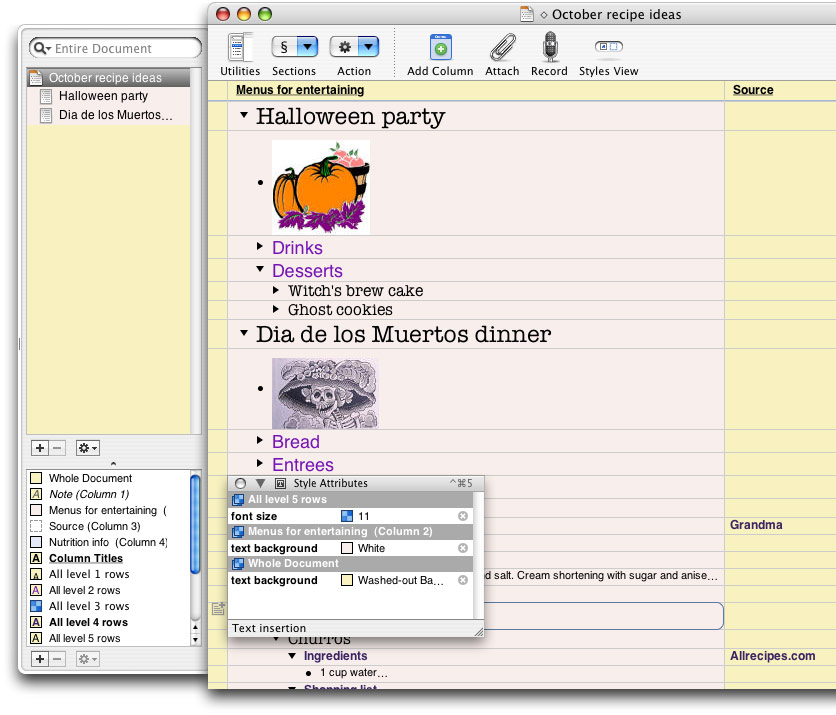836x715 pixels.
Task: Collapse the Desserts row
Action: tap(260, 269)
